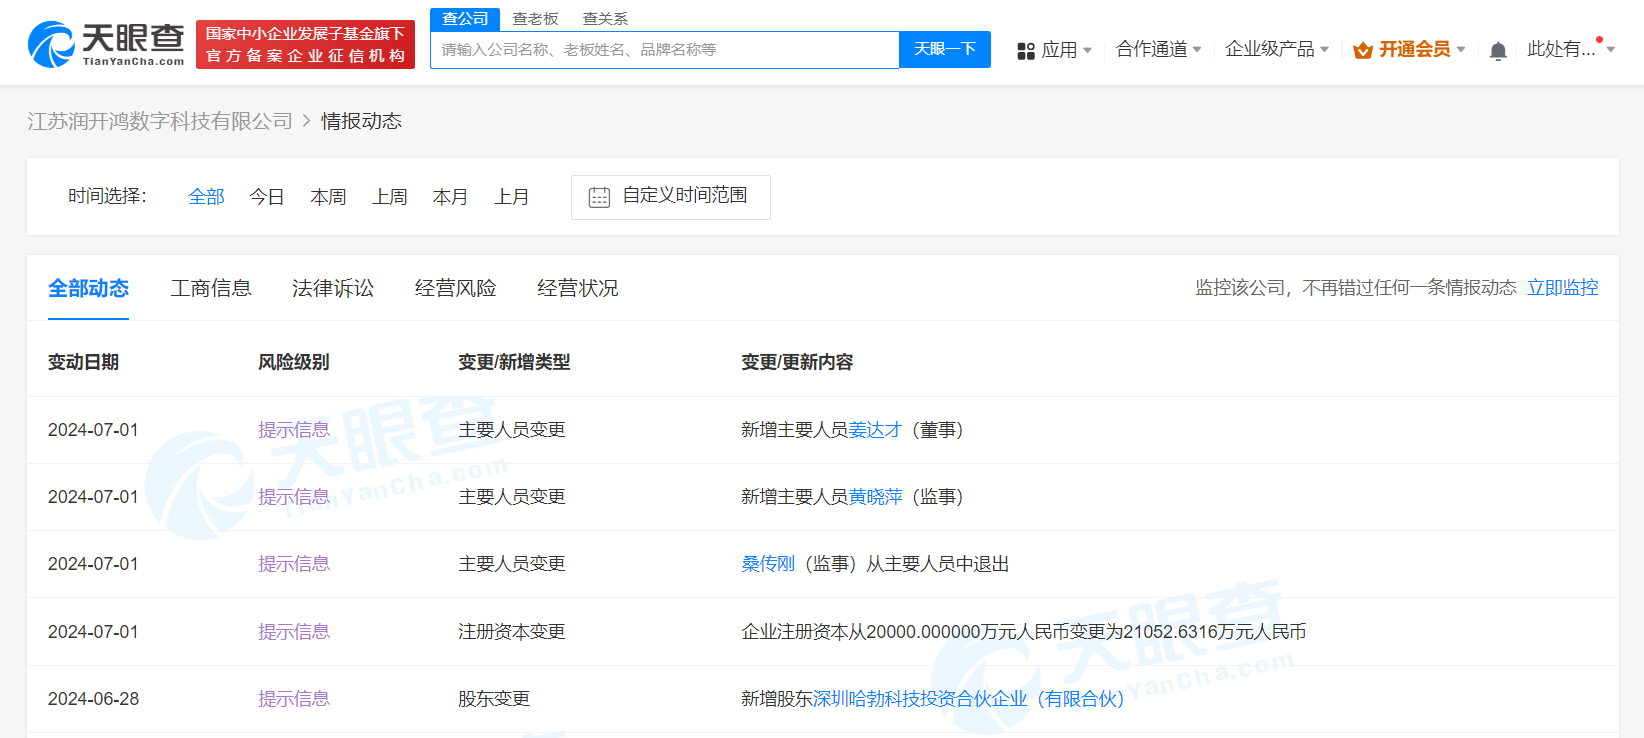Click 提示信息 in the 黄晓萍 row
The image size is (1644, 738).
click(x=294, y=497)
